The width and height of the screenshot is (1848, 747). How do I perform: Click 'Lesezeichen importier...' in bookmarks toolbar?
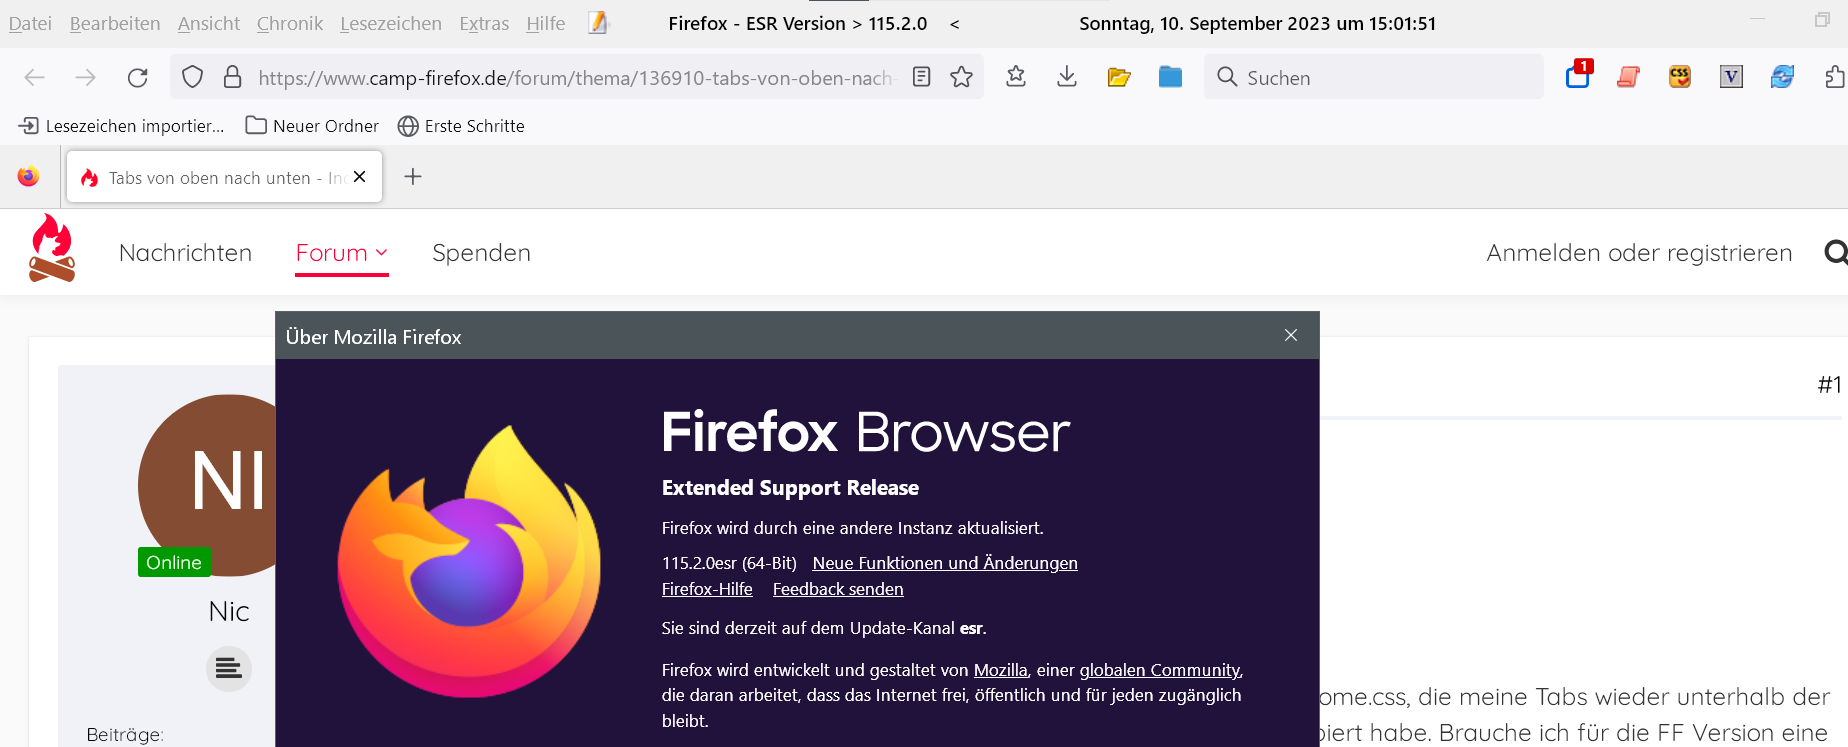click(121, 126)
